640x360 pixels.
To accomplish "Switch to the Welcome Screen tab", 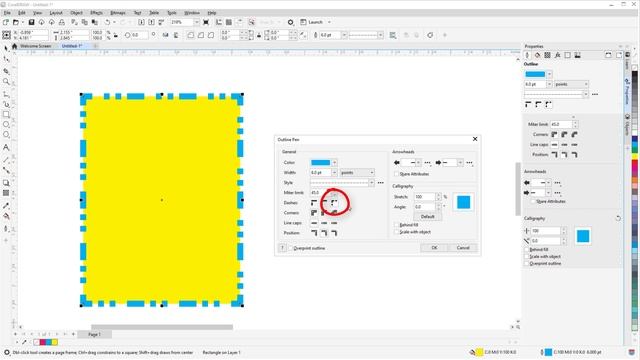I will tap(36, 46).
